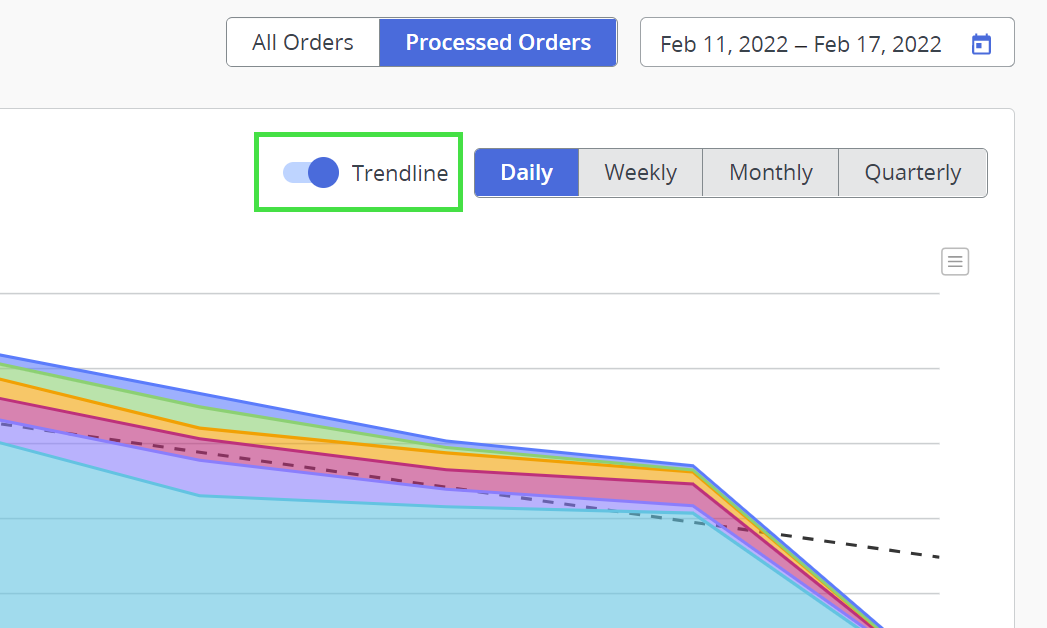Open the chart context menu hamburger icon

pyautogui.click(x=955, y=262)
